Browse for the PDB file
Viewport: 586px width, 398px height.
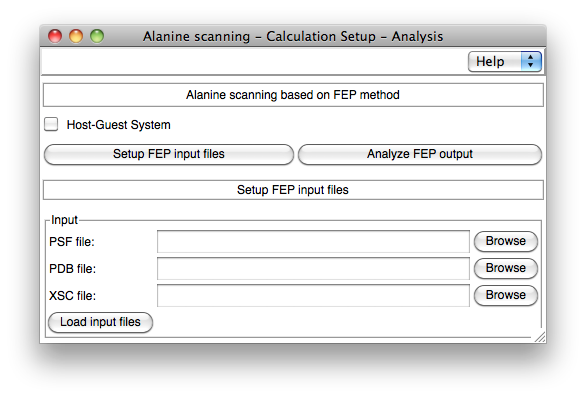click(506, 268)
